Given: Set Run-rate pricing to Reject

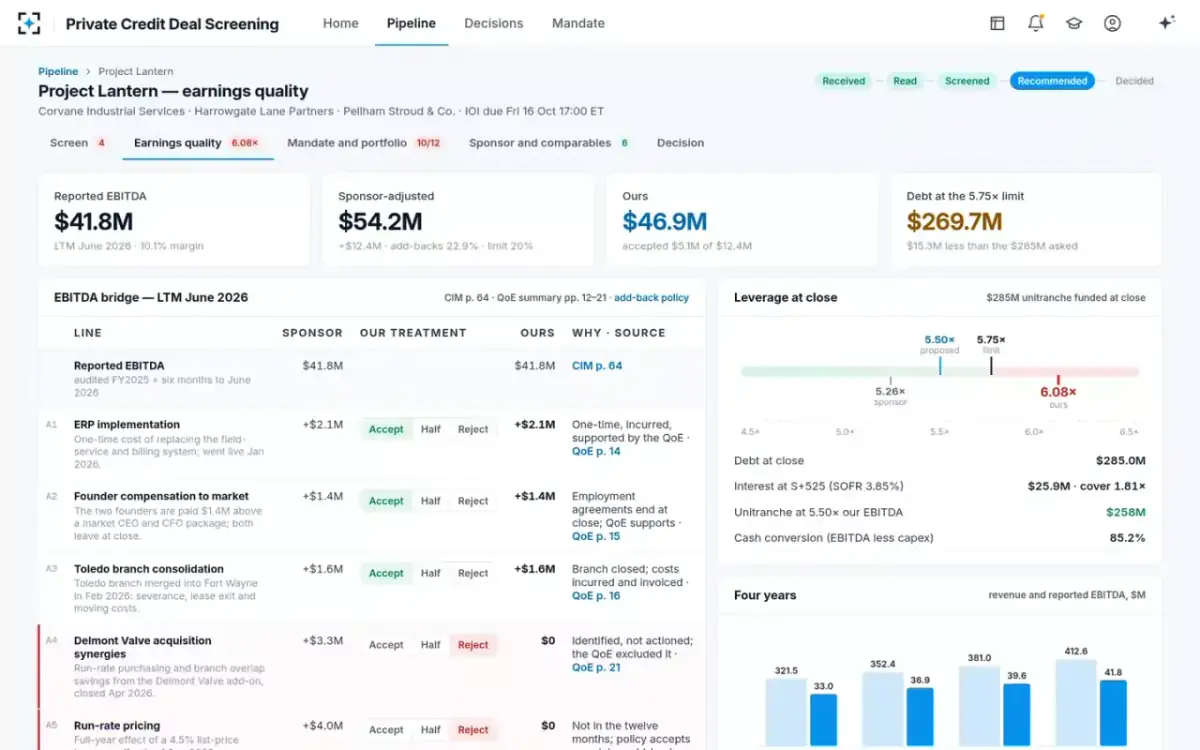Looking at the screenshot, I should pyautogui.click(x=473, y=730).
